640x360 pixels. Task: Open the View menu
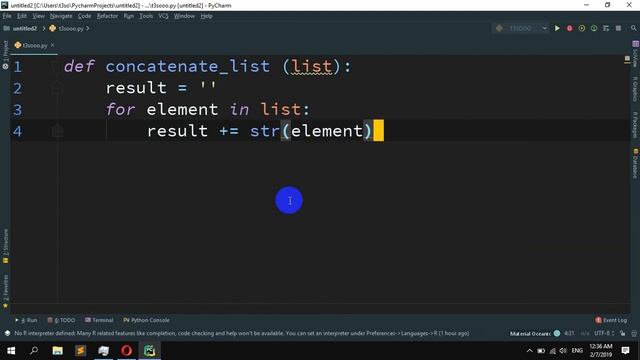click(38, 16)
